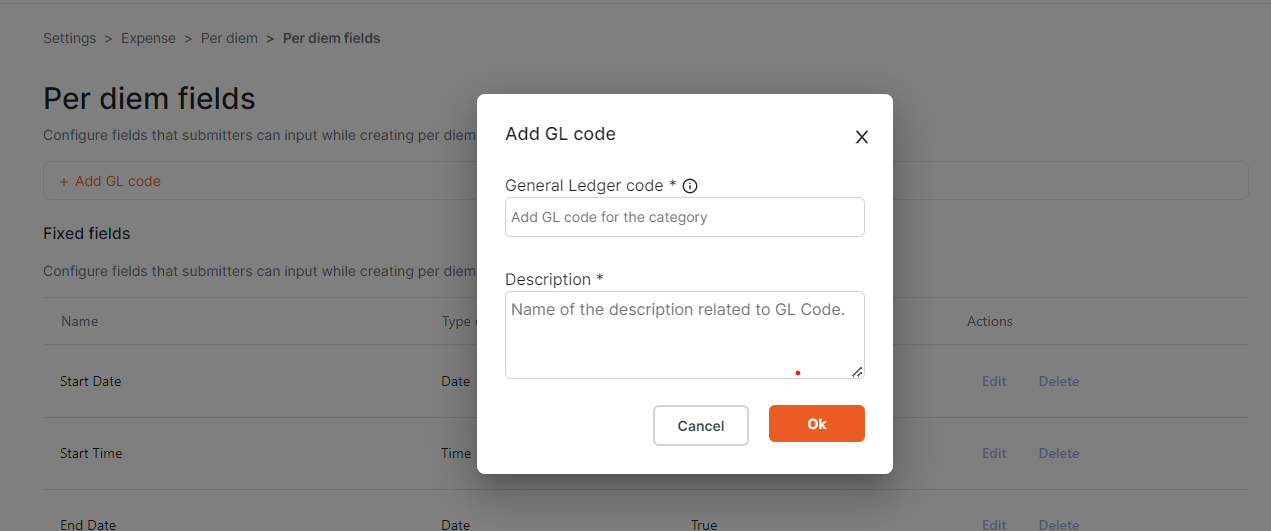Edit the Start Date field row
The height and width of the screenshot is (531, 1271).
[994, 381]
